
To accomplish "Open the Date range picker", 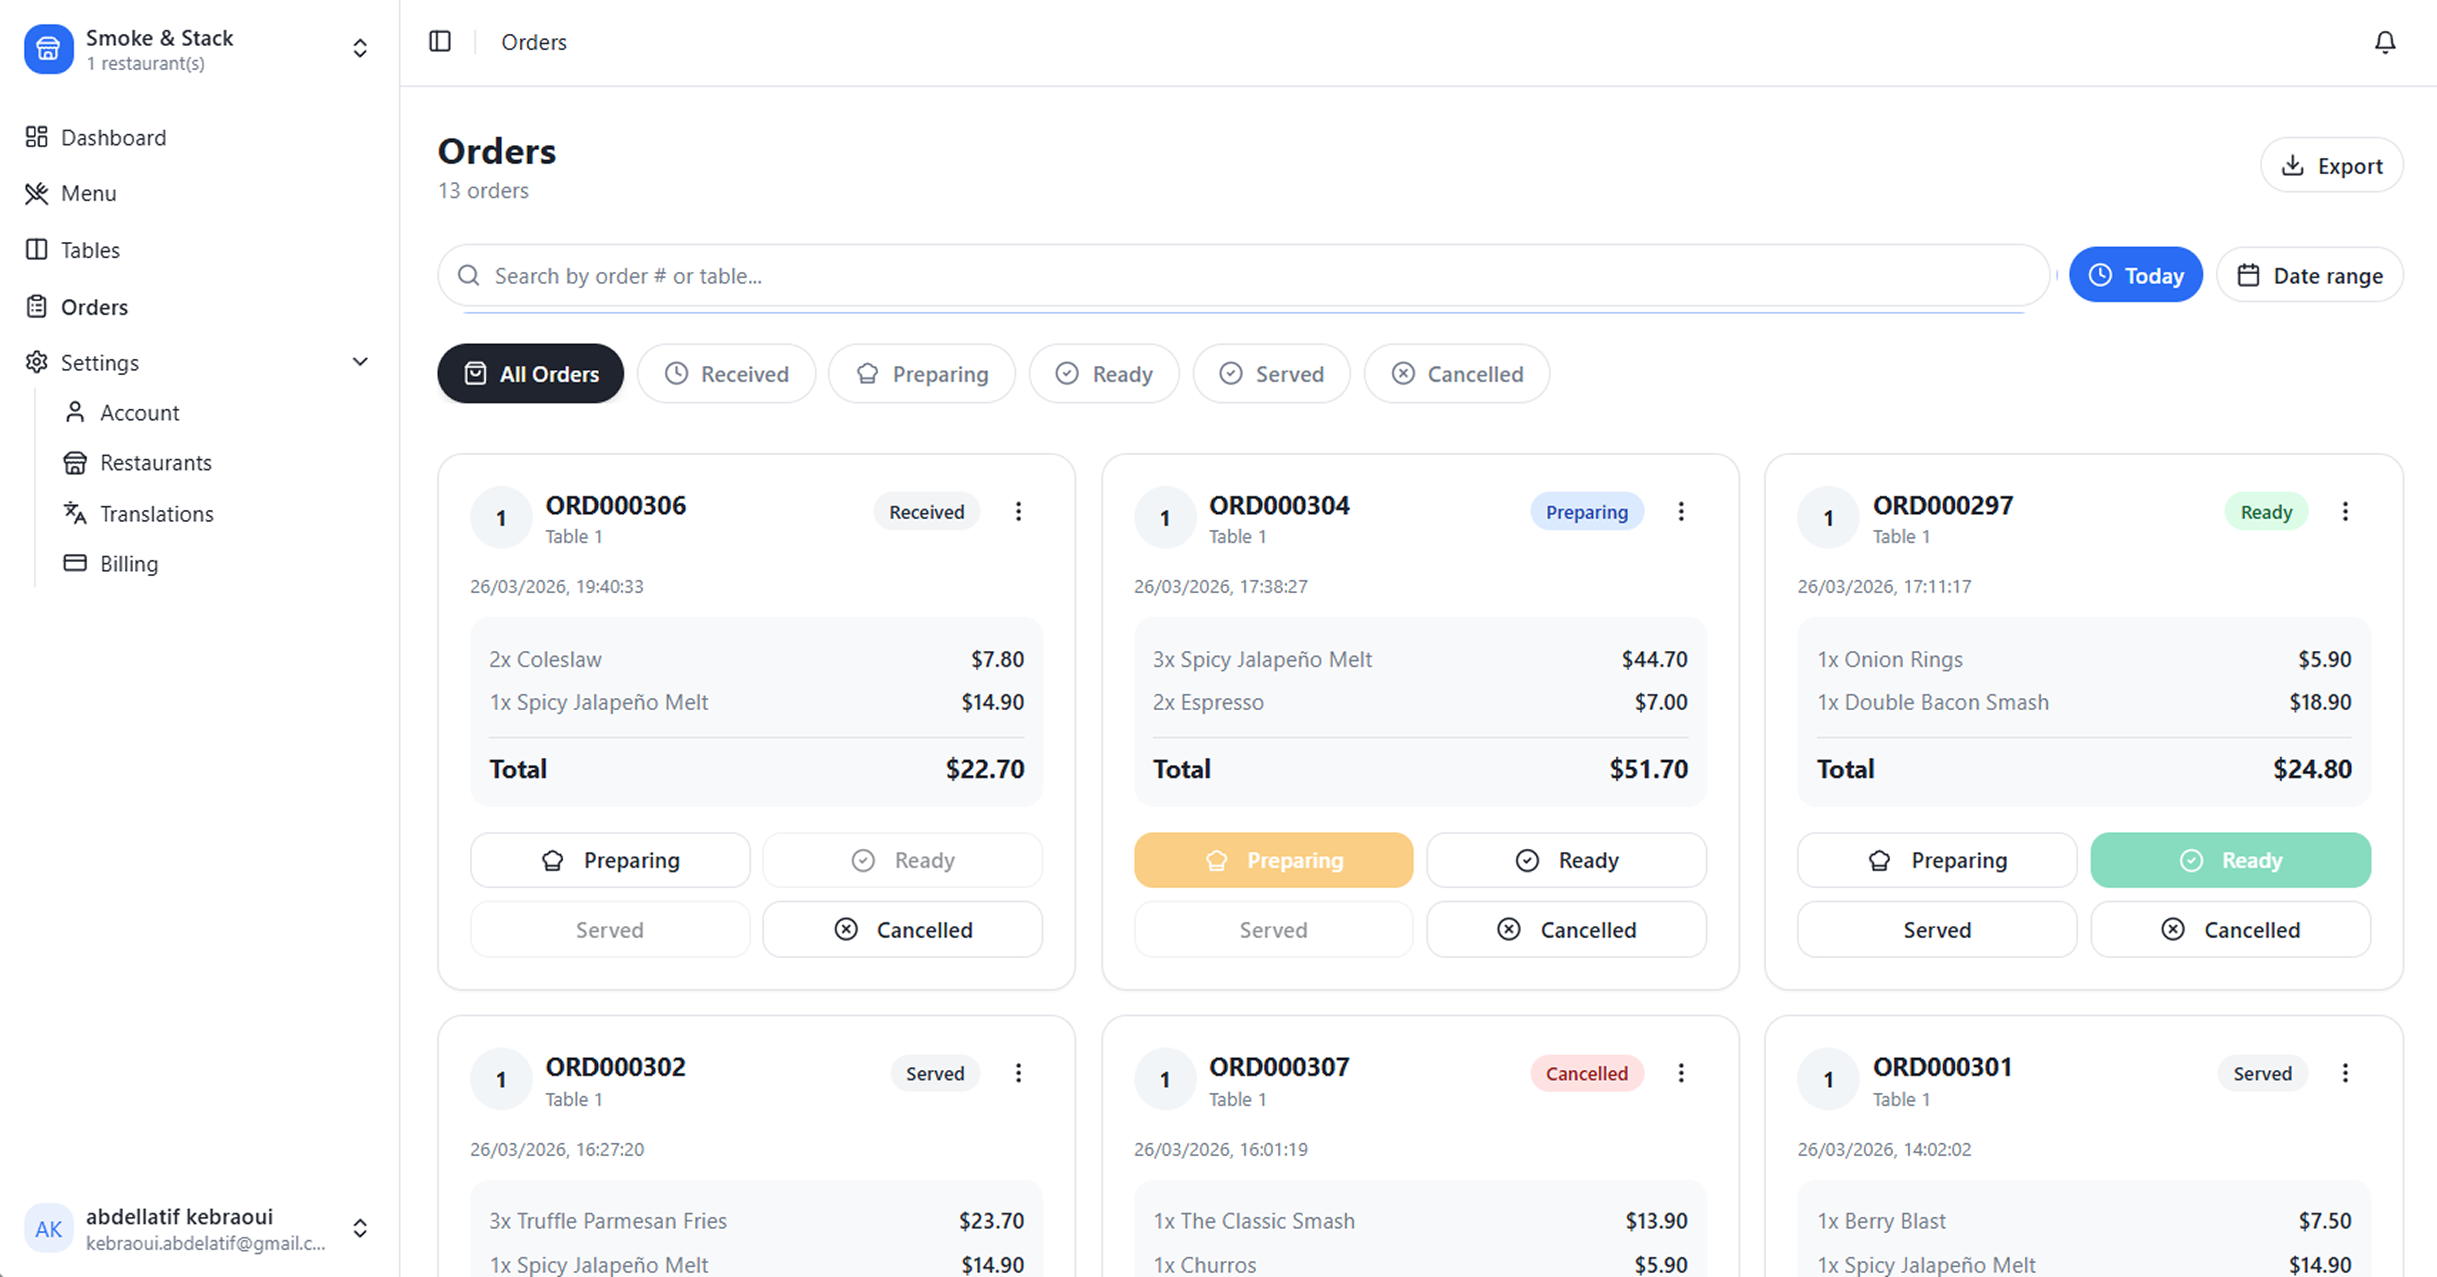I will tap(2309, 275).
